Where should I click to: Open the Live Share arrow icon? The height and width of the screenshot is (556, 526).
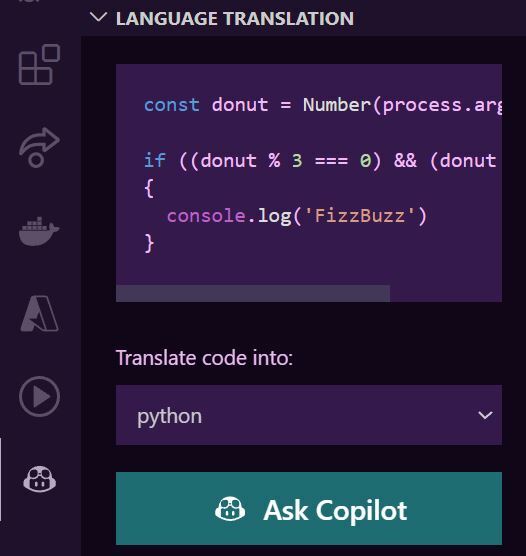[x=39, y=147]
